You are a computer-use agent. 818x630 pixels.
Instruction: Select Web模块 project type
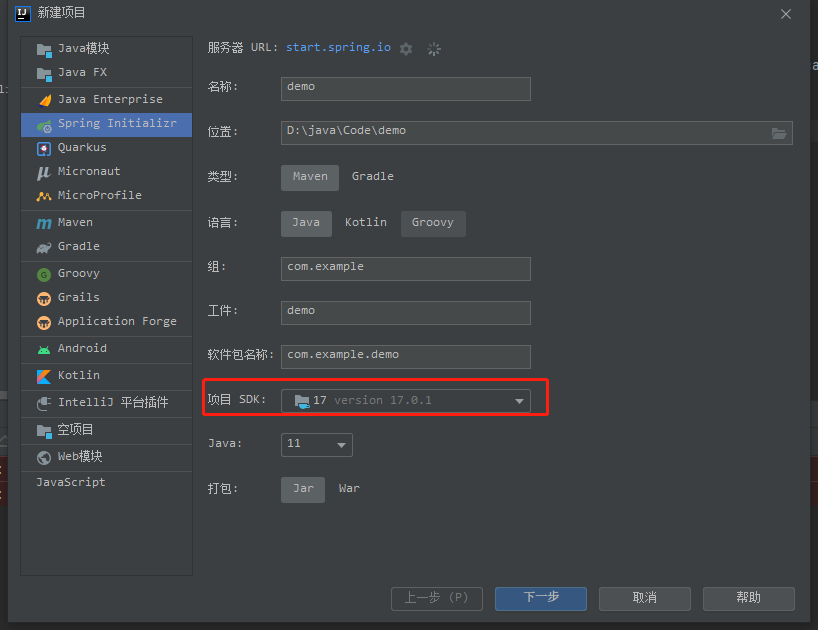coord(106,457)
